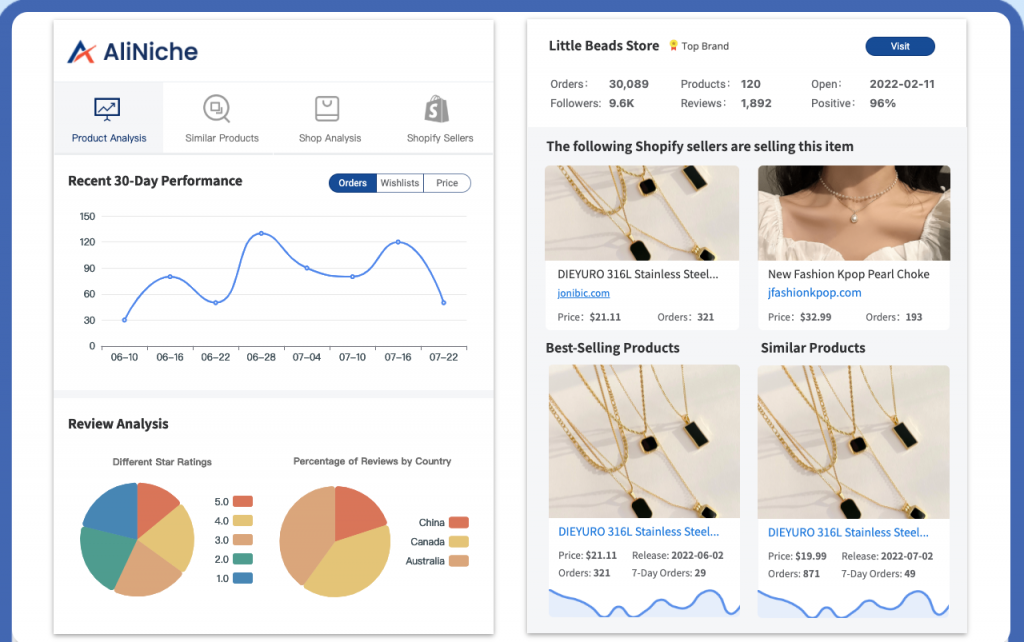Click the 'Best-Selling Products' heading
This screenshot has width=1024, height=642.
click(613, 348)
